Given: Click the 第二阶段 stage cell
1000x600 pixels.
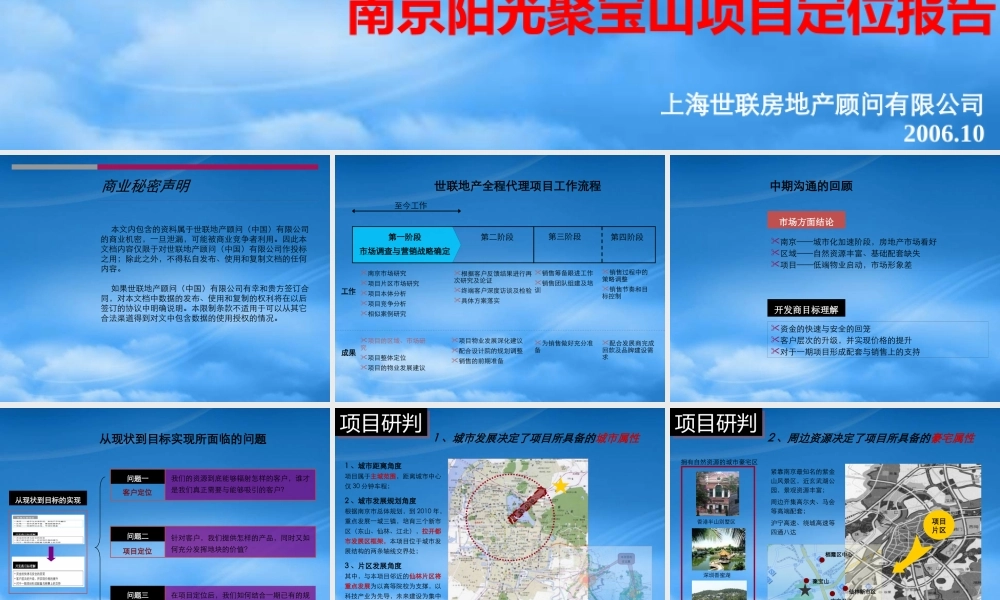Looking at the screenshot, I should click(497, 237).
